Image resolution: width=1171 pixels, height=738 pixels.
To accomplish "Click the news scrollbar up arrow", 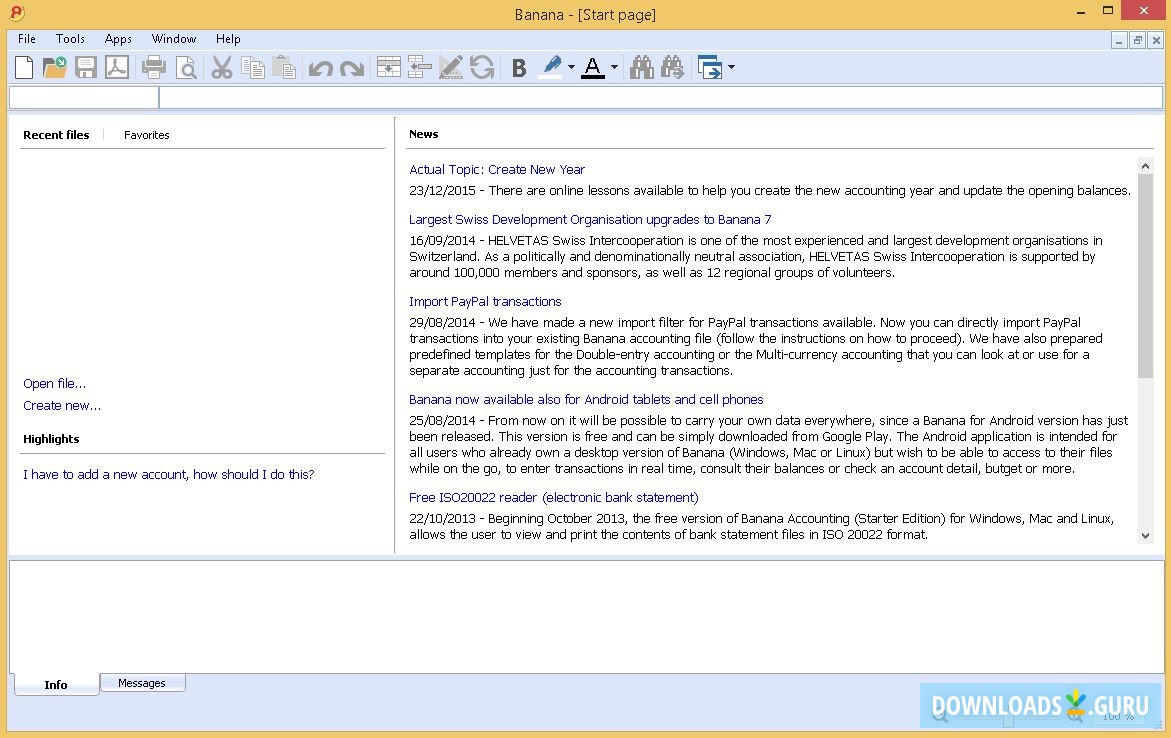I will coord(1145,166).
